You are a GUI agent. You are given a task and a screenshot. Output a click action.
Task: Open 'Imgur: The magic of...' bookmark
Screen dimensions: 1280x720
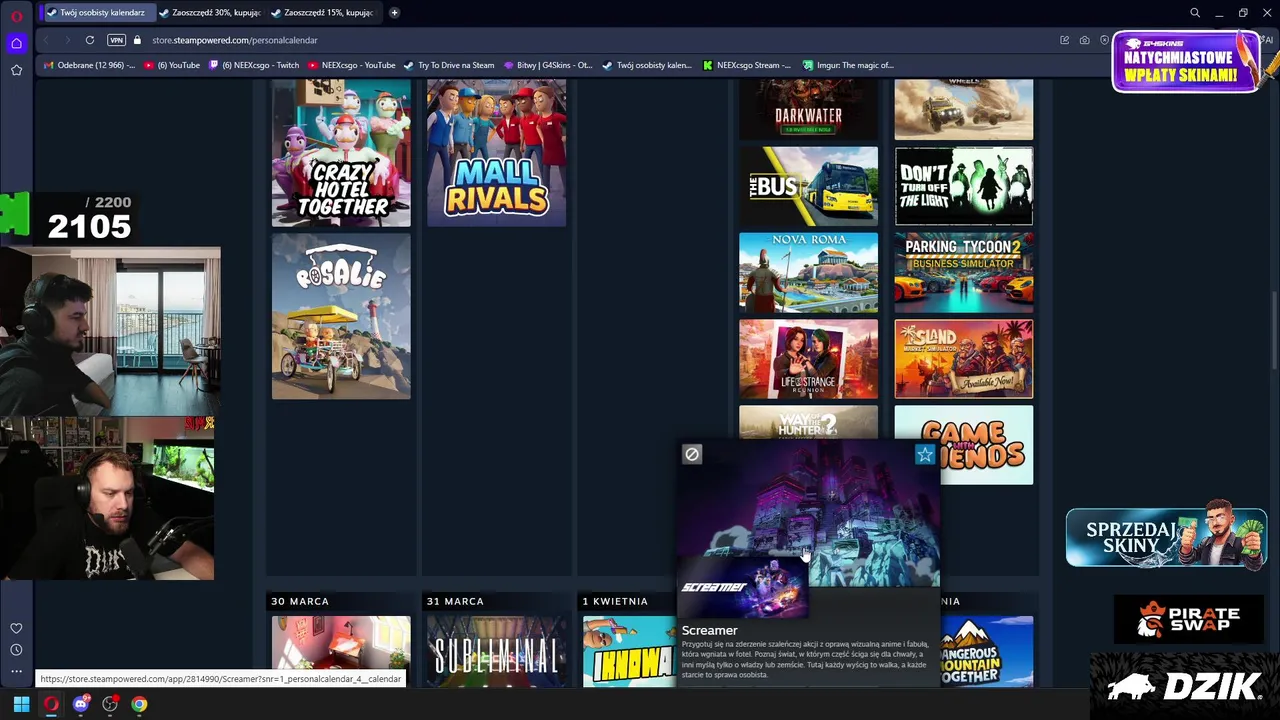(848, 65)
